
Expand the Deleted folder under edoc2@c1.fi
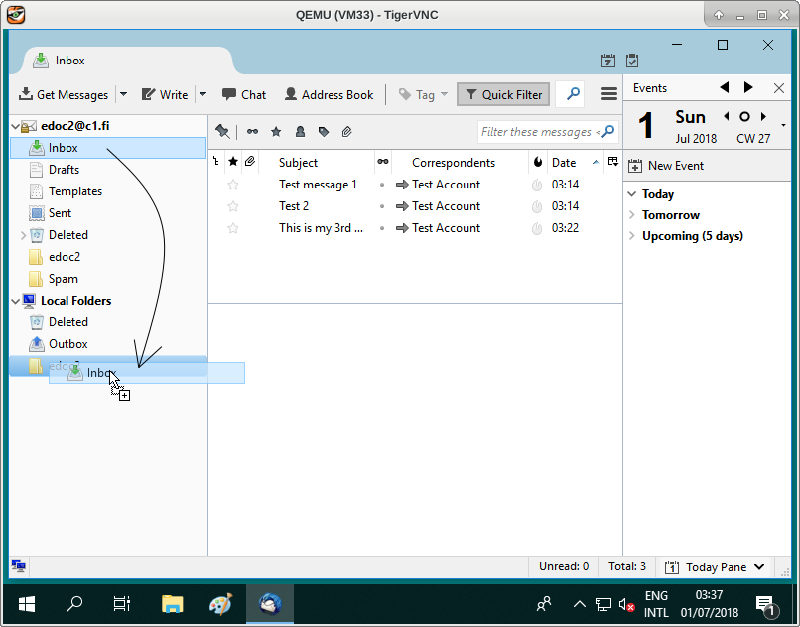point(23,235)
